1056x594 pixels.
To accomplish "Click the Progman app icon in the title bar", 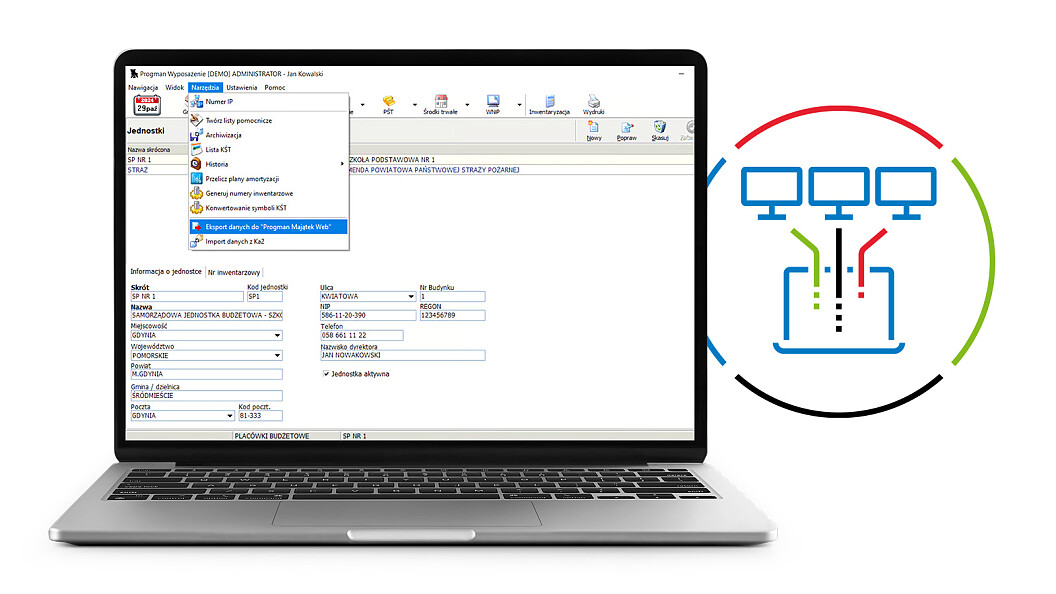I will click(x=133, y=73).
